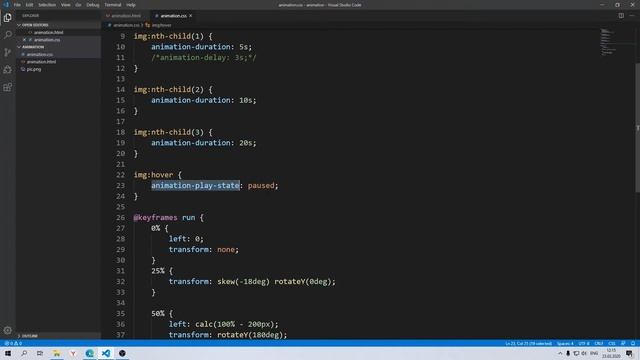Open the Manage gear in activity bar
Screen dimensions: 640x360
click(x=7, y=330)
